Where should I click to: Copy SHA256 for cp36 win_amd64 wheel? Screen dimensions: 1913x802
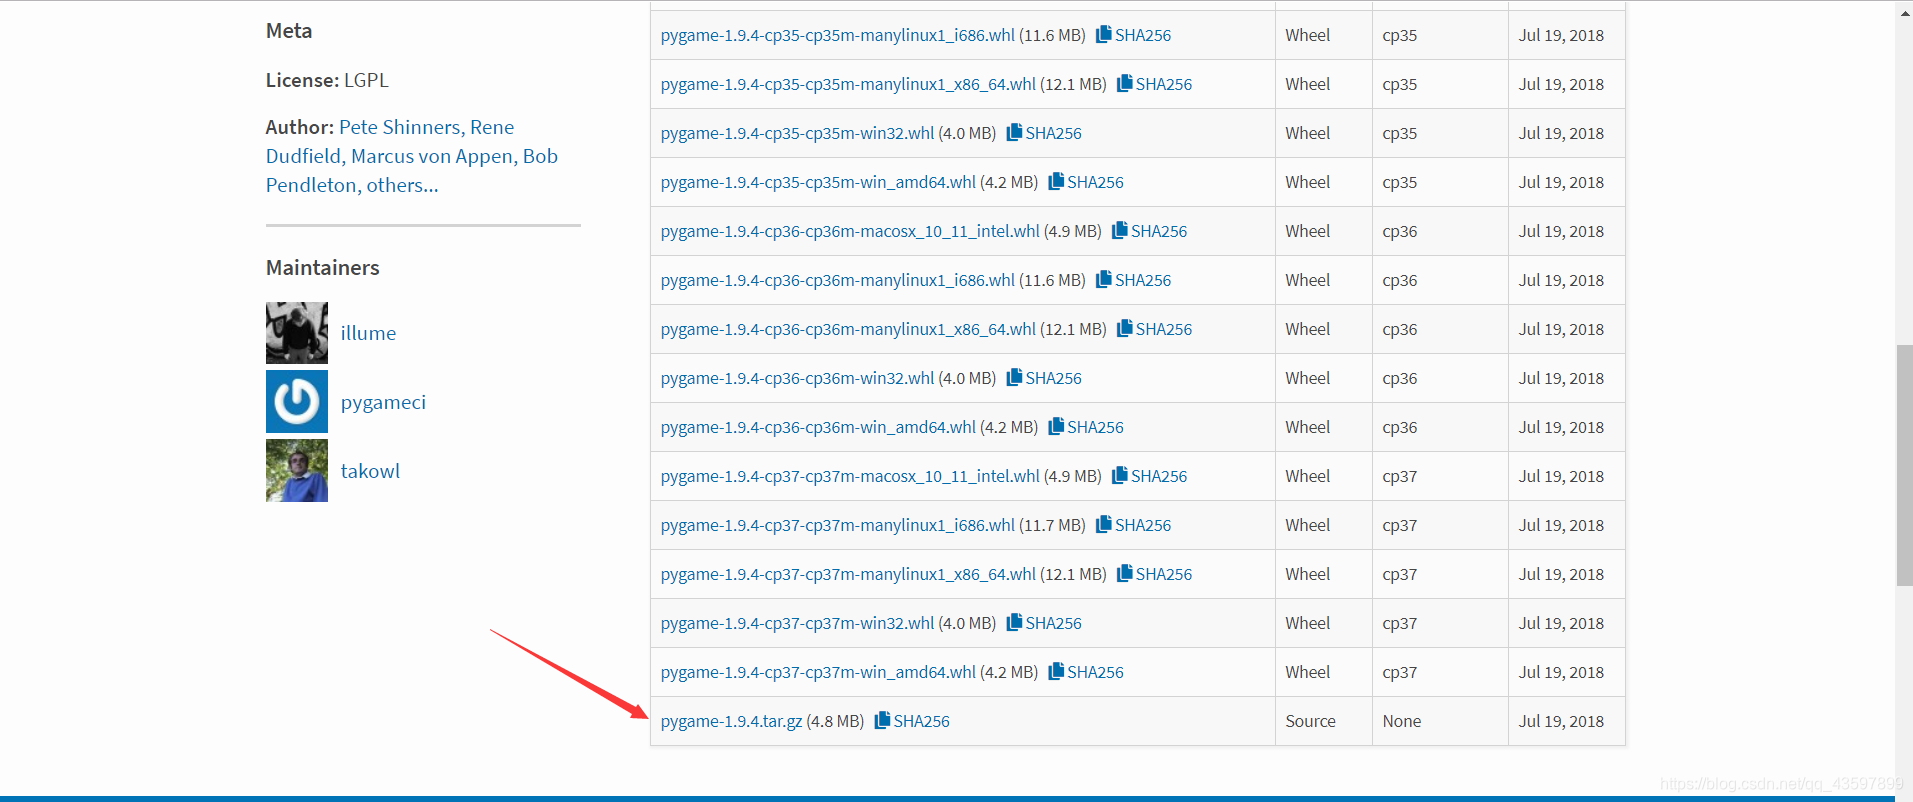pyautogui.click(x=1086, y=427)
